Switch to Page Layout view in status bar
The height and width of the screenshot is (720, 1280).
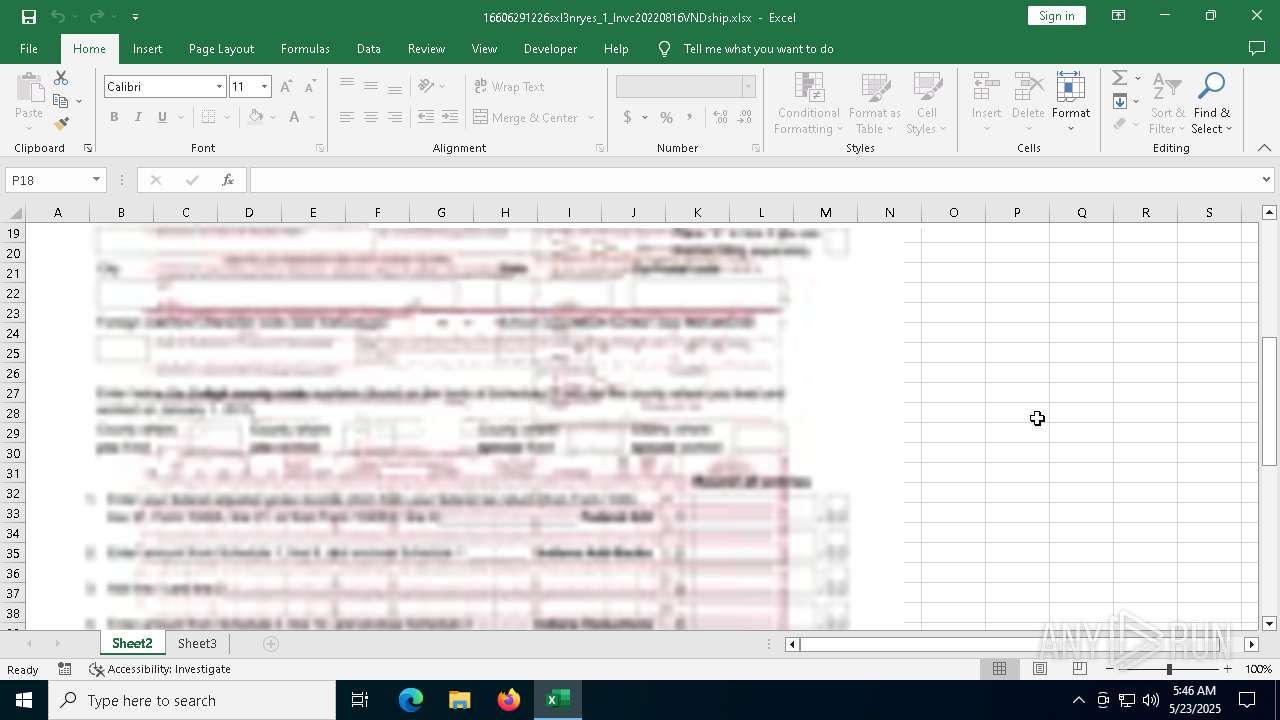(x=1039, y=669)
